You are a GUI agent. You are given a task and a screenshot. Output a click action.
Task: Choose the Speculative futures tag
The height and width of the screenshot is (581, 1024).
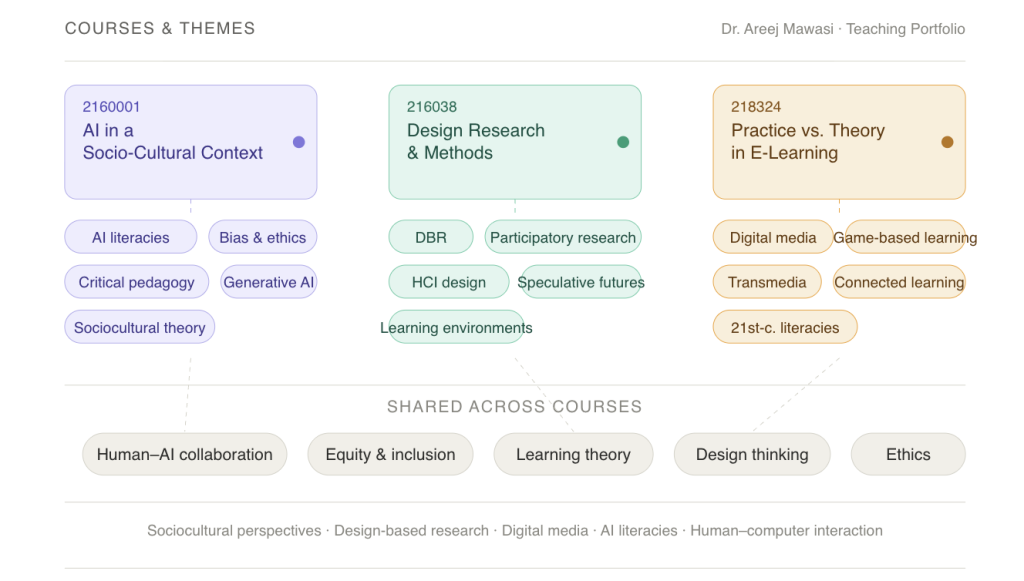(x=581, y=282)
